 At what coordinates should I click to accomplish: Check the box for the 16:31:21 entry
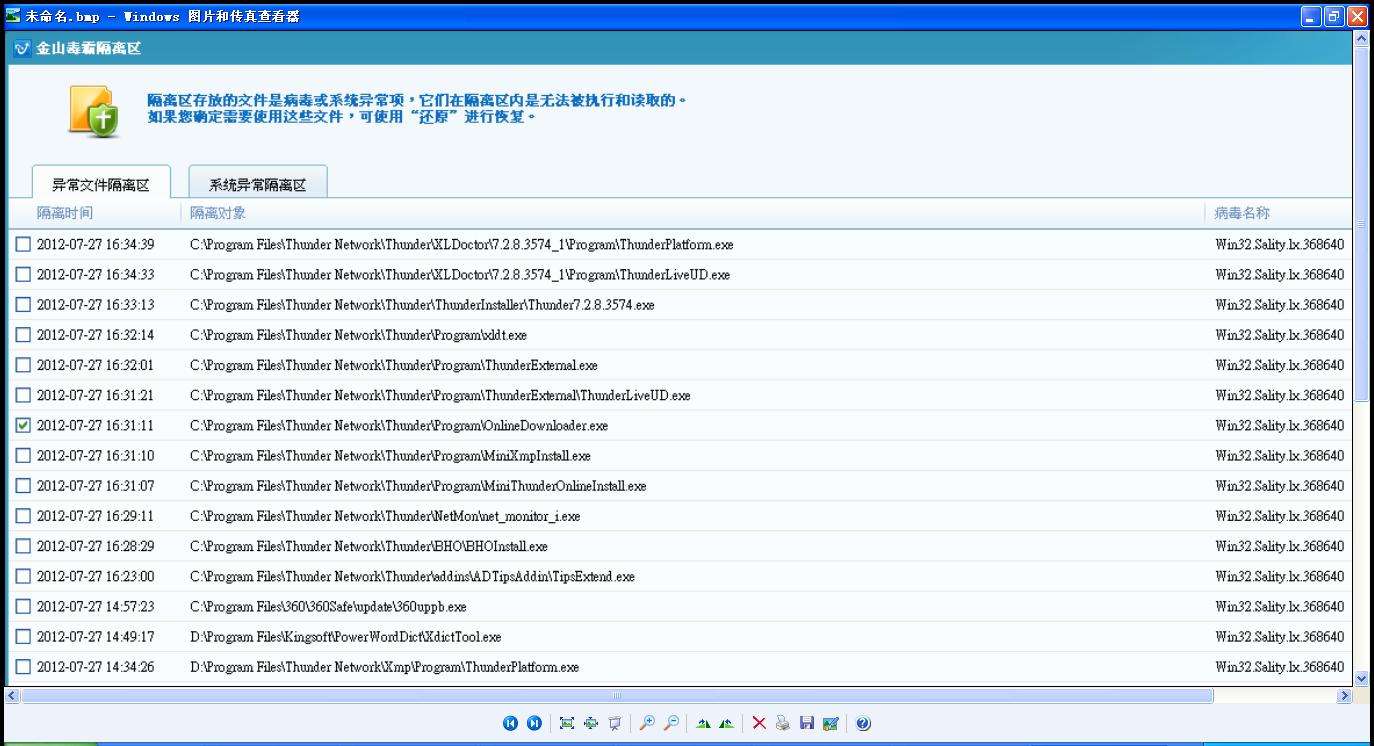point(23,395)
